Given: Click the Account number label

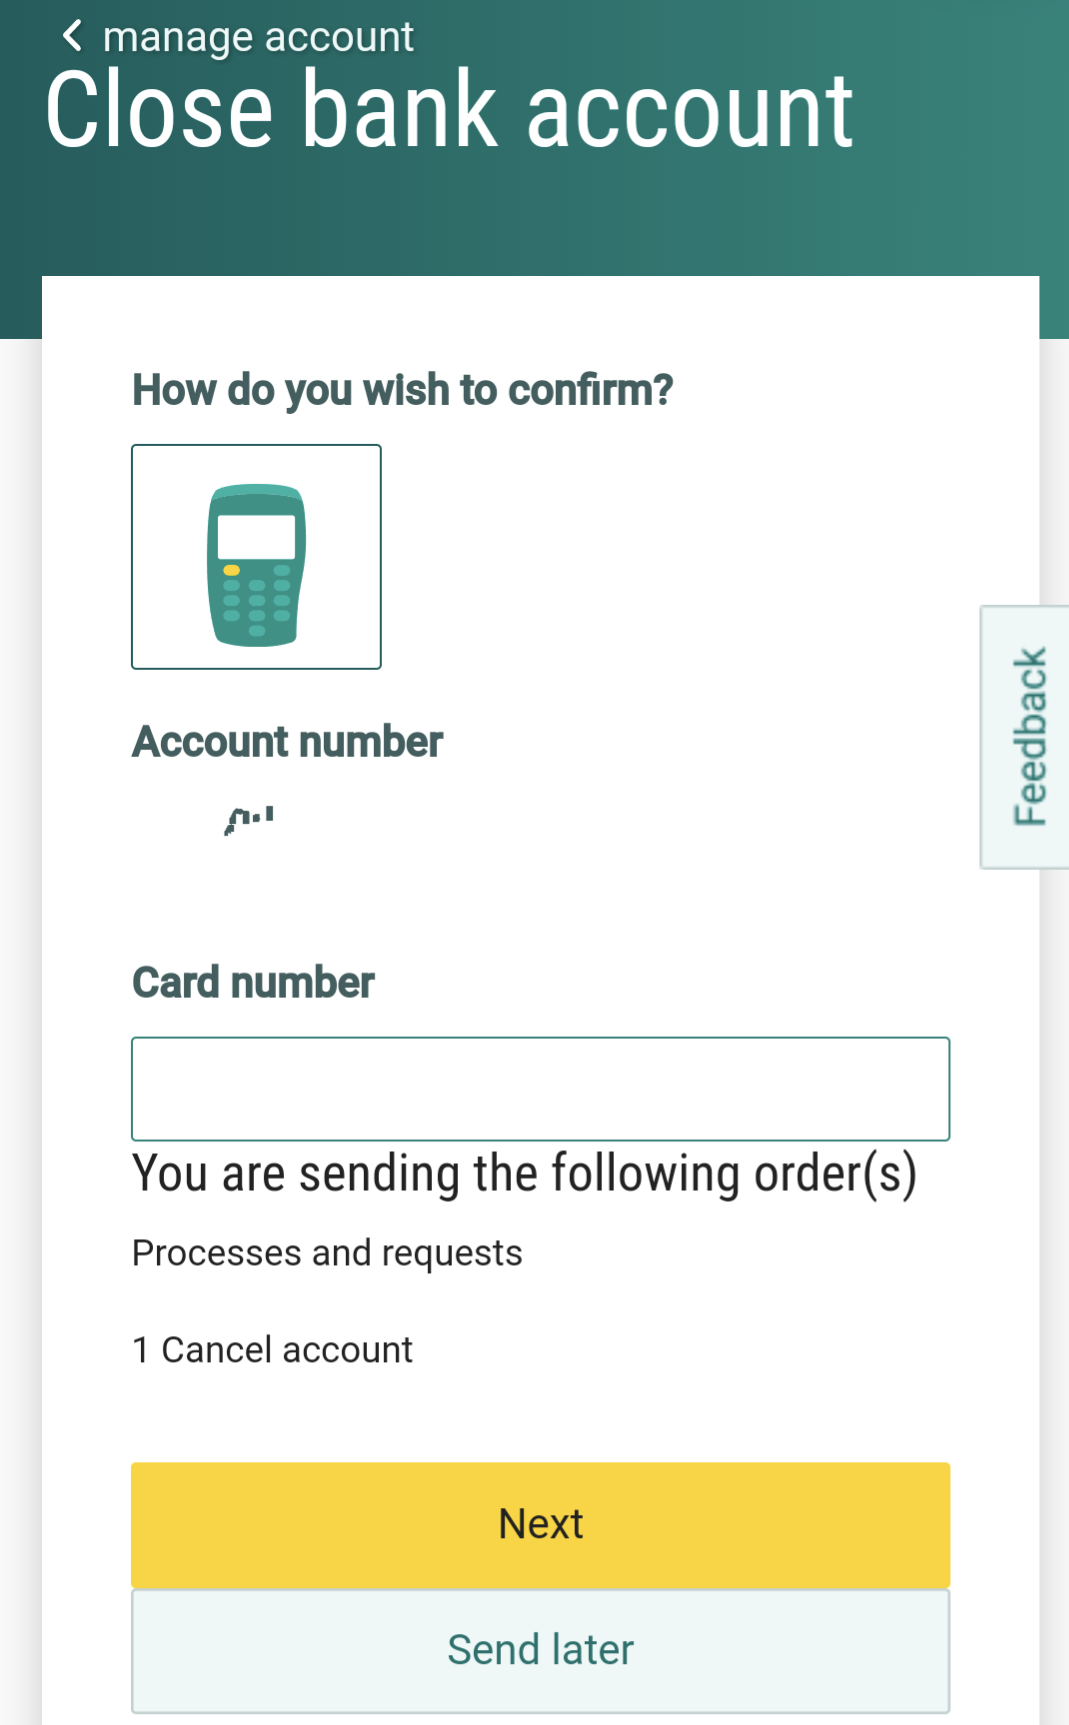Looking at the screenshot, I should (287, 742).
